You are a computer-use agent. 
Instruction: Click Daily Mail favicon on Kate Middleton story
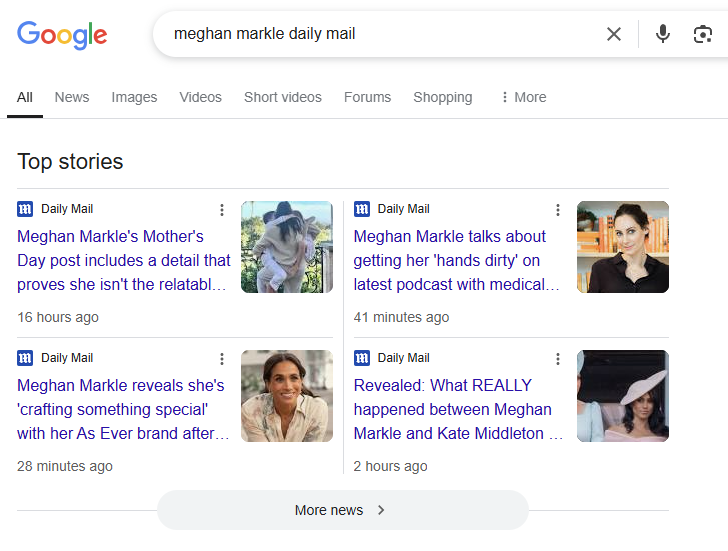pyautogui.click(x=362, y=358)
